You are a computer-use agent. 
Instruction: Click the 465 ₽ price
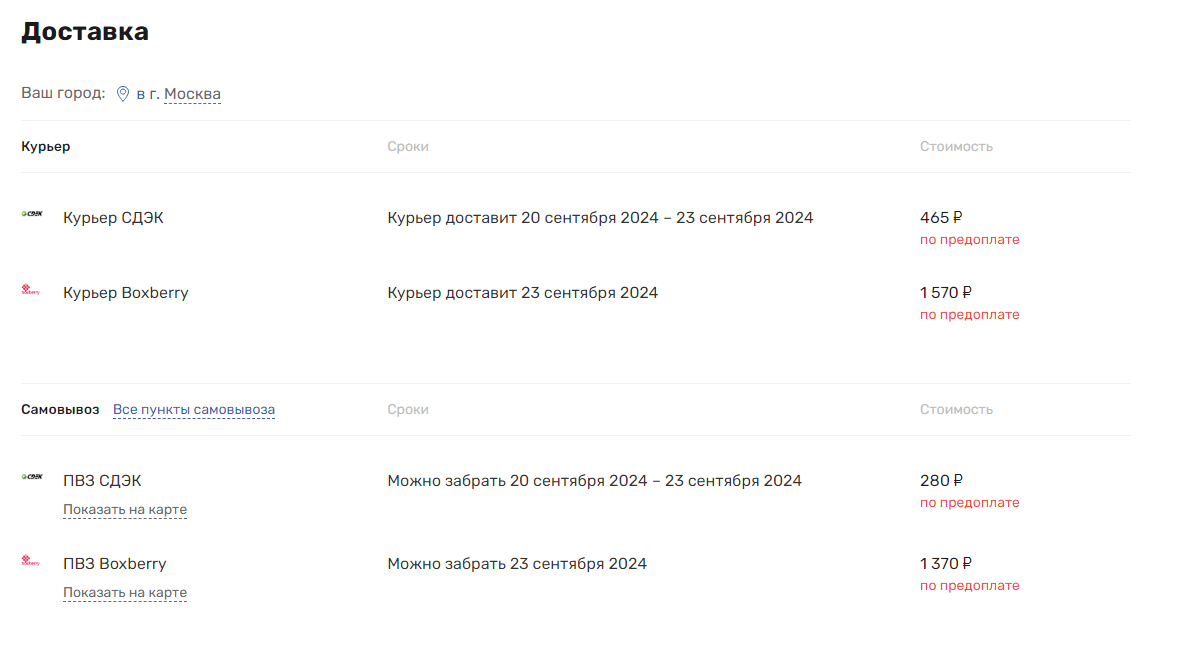(941, 217)
